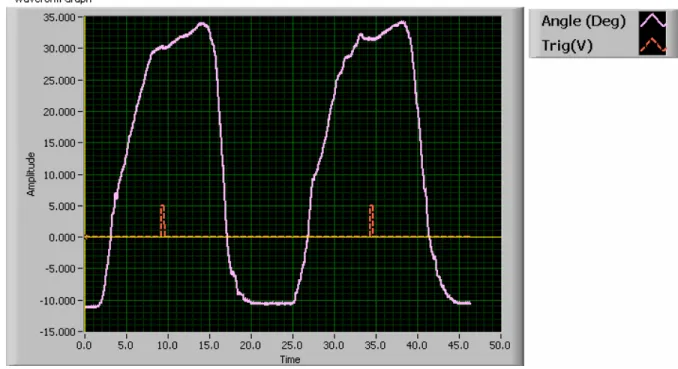Click the 20.0 x-axis tick label
The image size is (678, 369).
coord(250,346)
